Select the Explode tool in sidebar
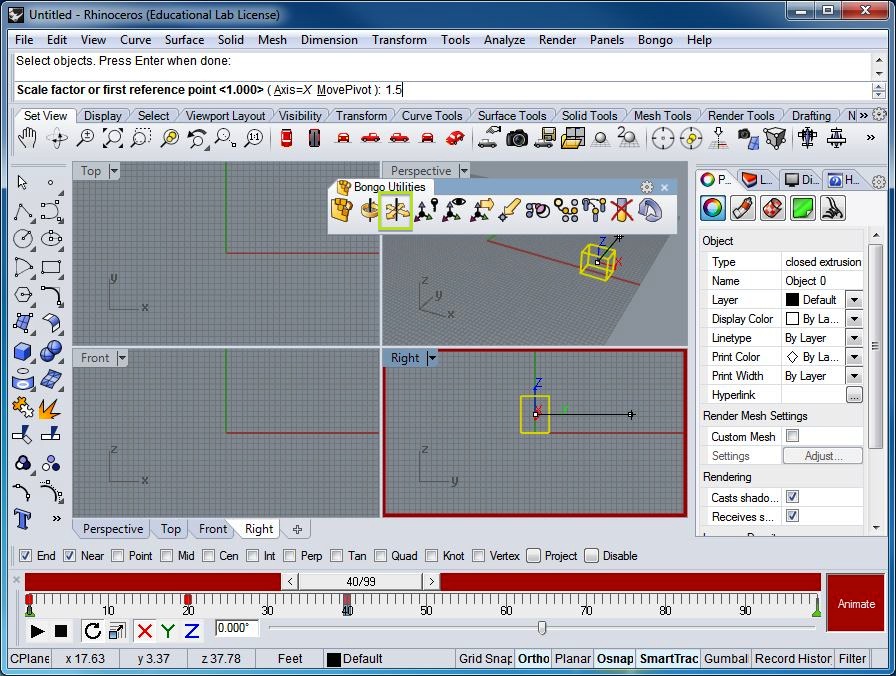This screenshot has width=896, height=676. pyautogui.click(x=50, y=408)
